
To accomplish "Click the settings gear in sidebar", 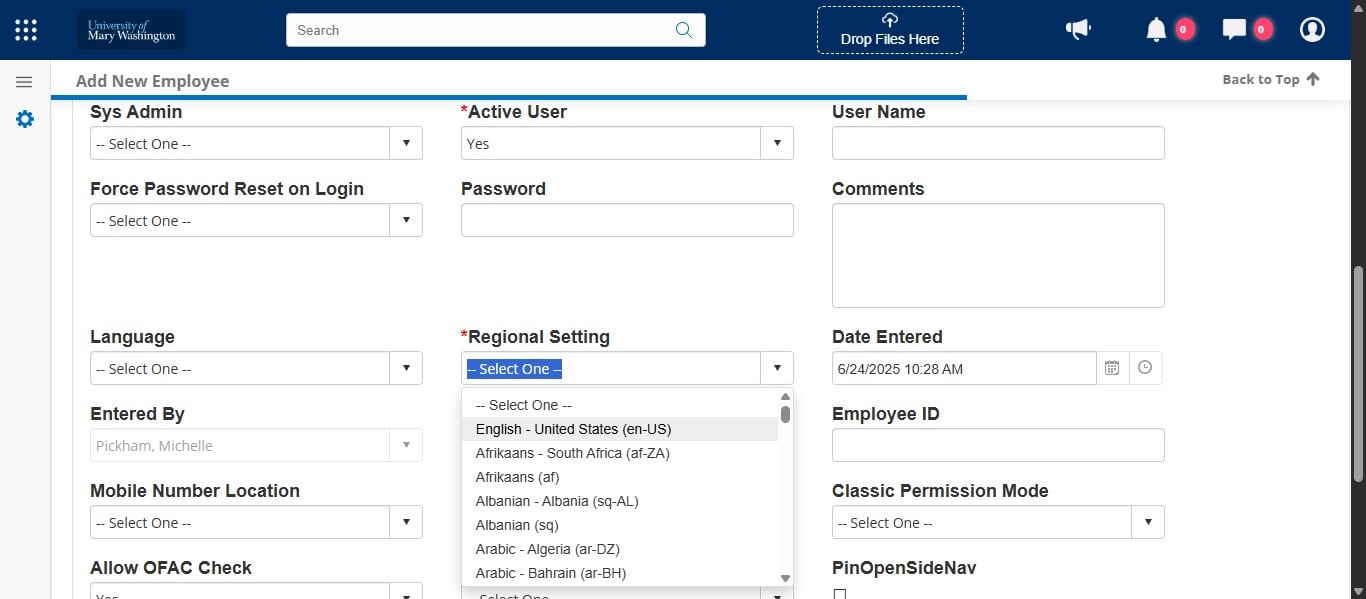I will coord(25,119).
